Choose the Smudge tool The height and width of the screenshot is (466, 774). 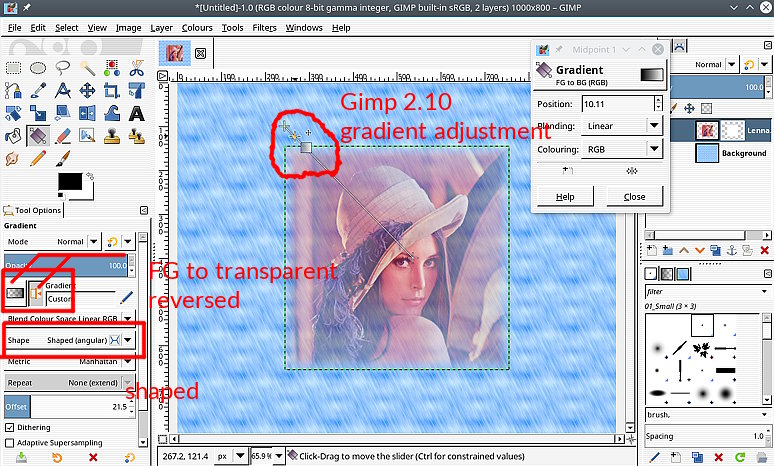(x=12, y=158)
